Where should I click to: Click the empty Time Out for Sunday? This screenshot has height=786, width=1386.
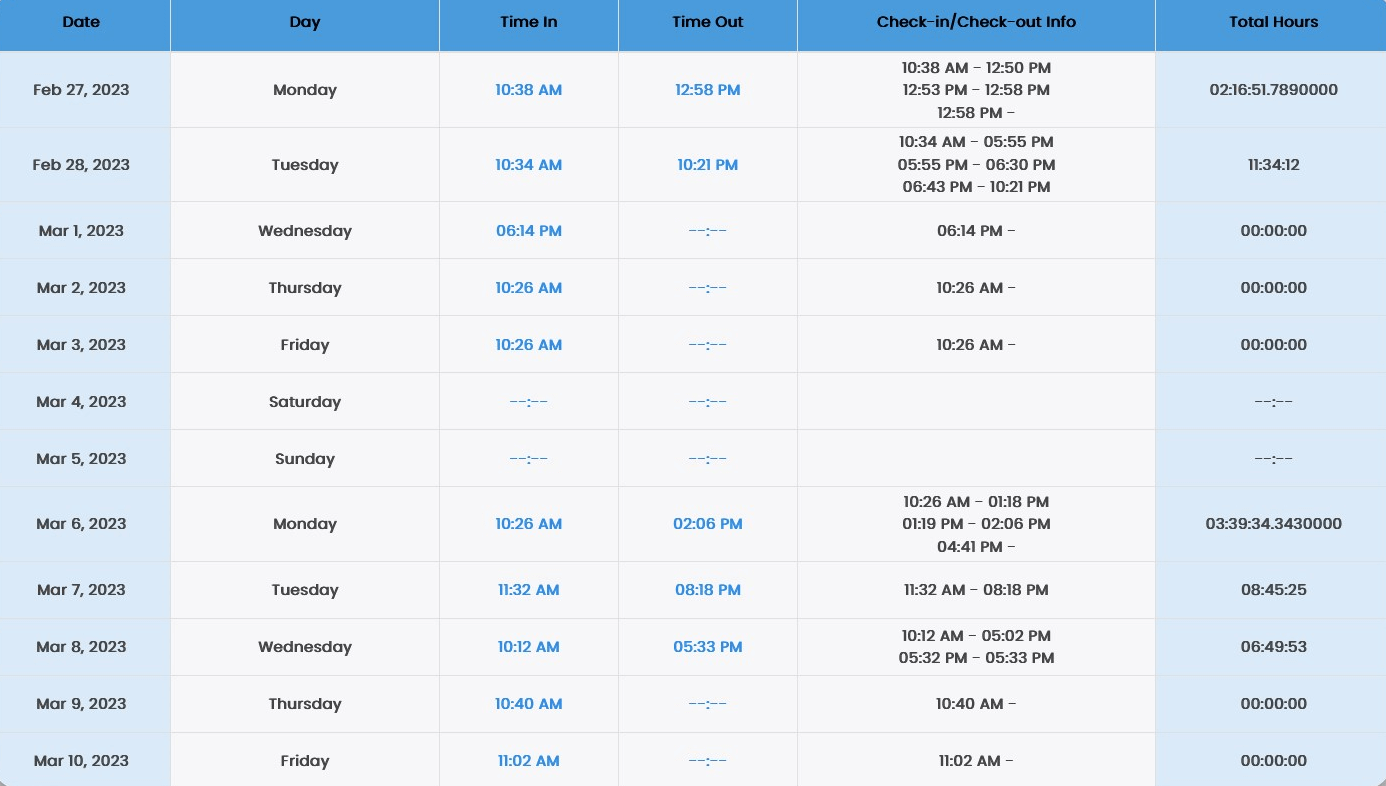click(708, 459)
